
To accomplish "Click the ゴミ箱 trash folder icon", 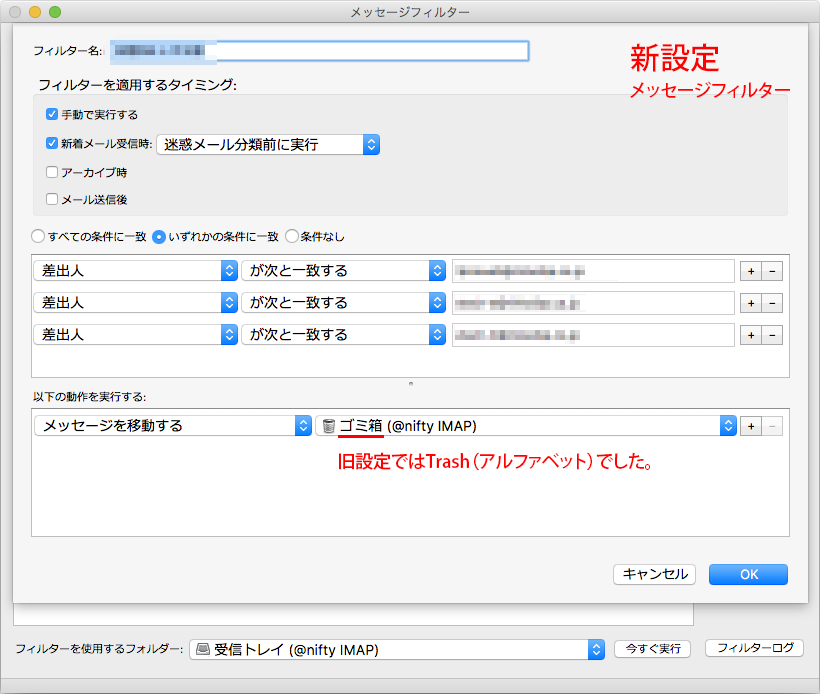I will (329, 426).
